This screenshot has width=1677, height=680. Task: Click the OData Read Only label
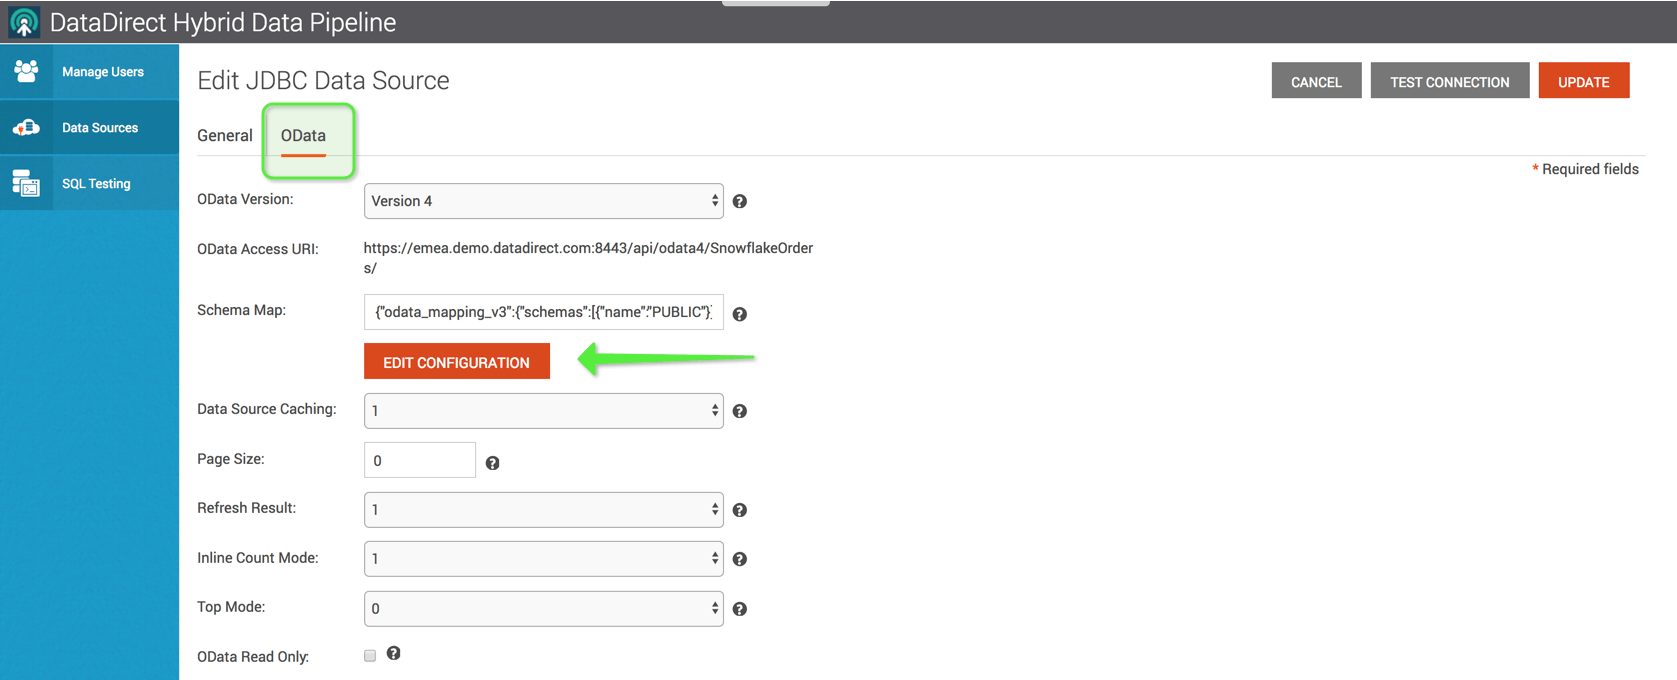253,657
